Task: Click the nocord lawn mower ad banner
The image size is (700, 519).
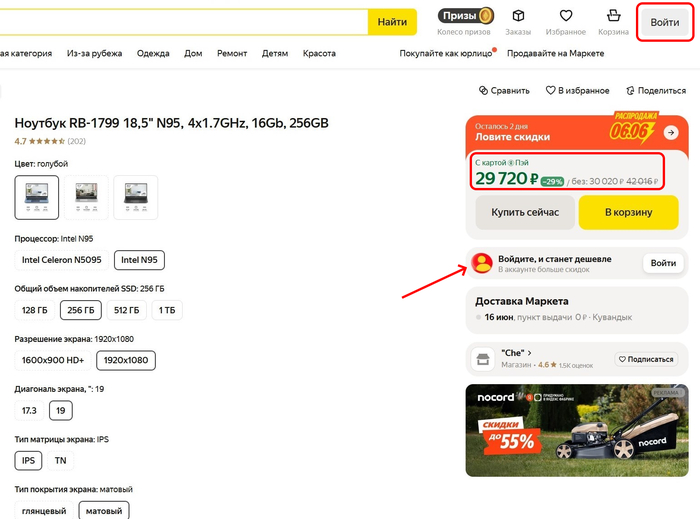Action: [x=576, y=430]
